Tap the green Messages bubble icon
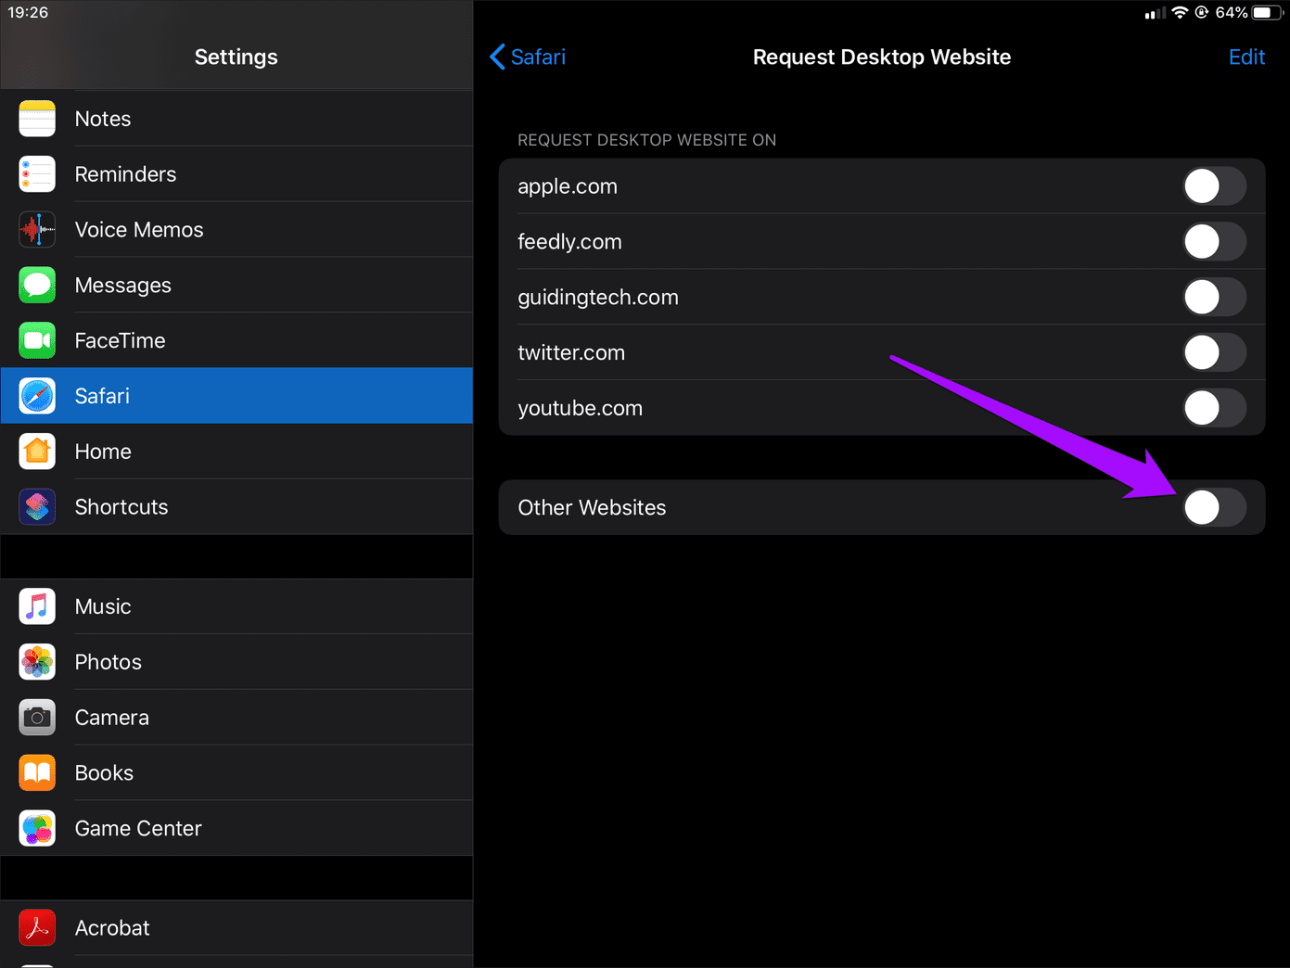The height and width of the screenshot is (968, 1290). 37,285
